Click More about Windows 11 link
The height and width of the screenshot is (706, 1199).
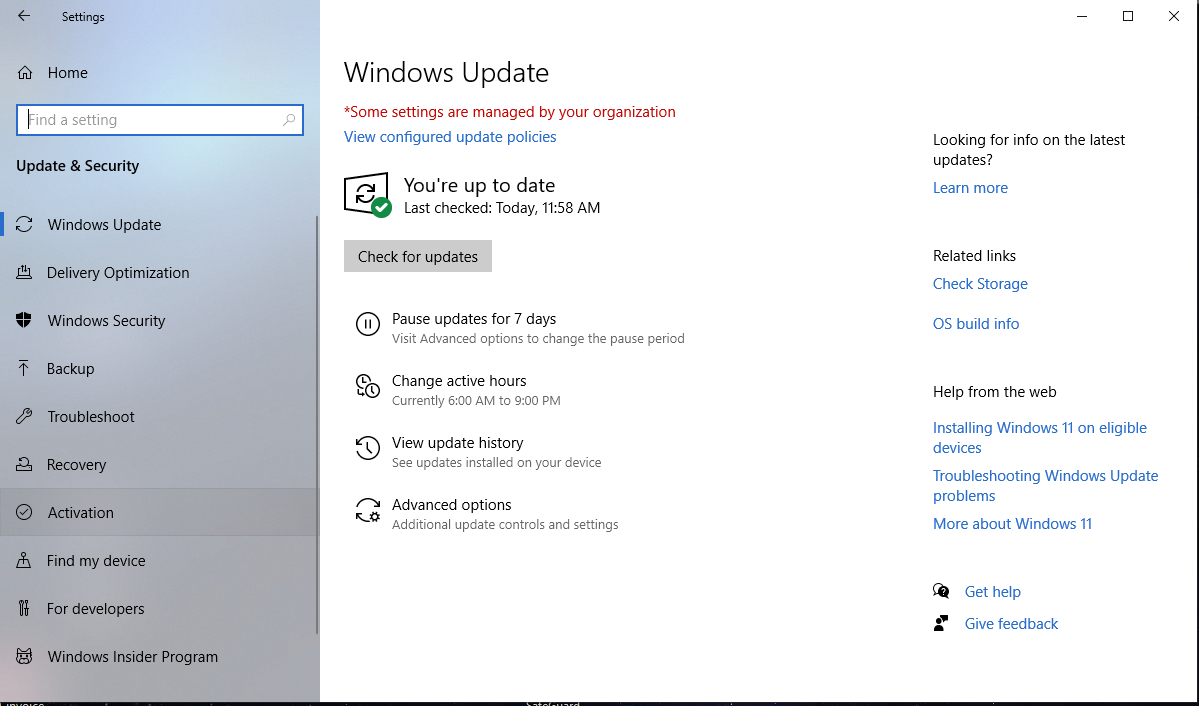pos(1012,524)
